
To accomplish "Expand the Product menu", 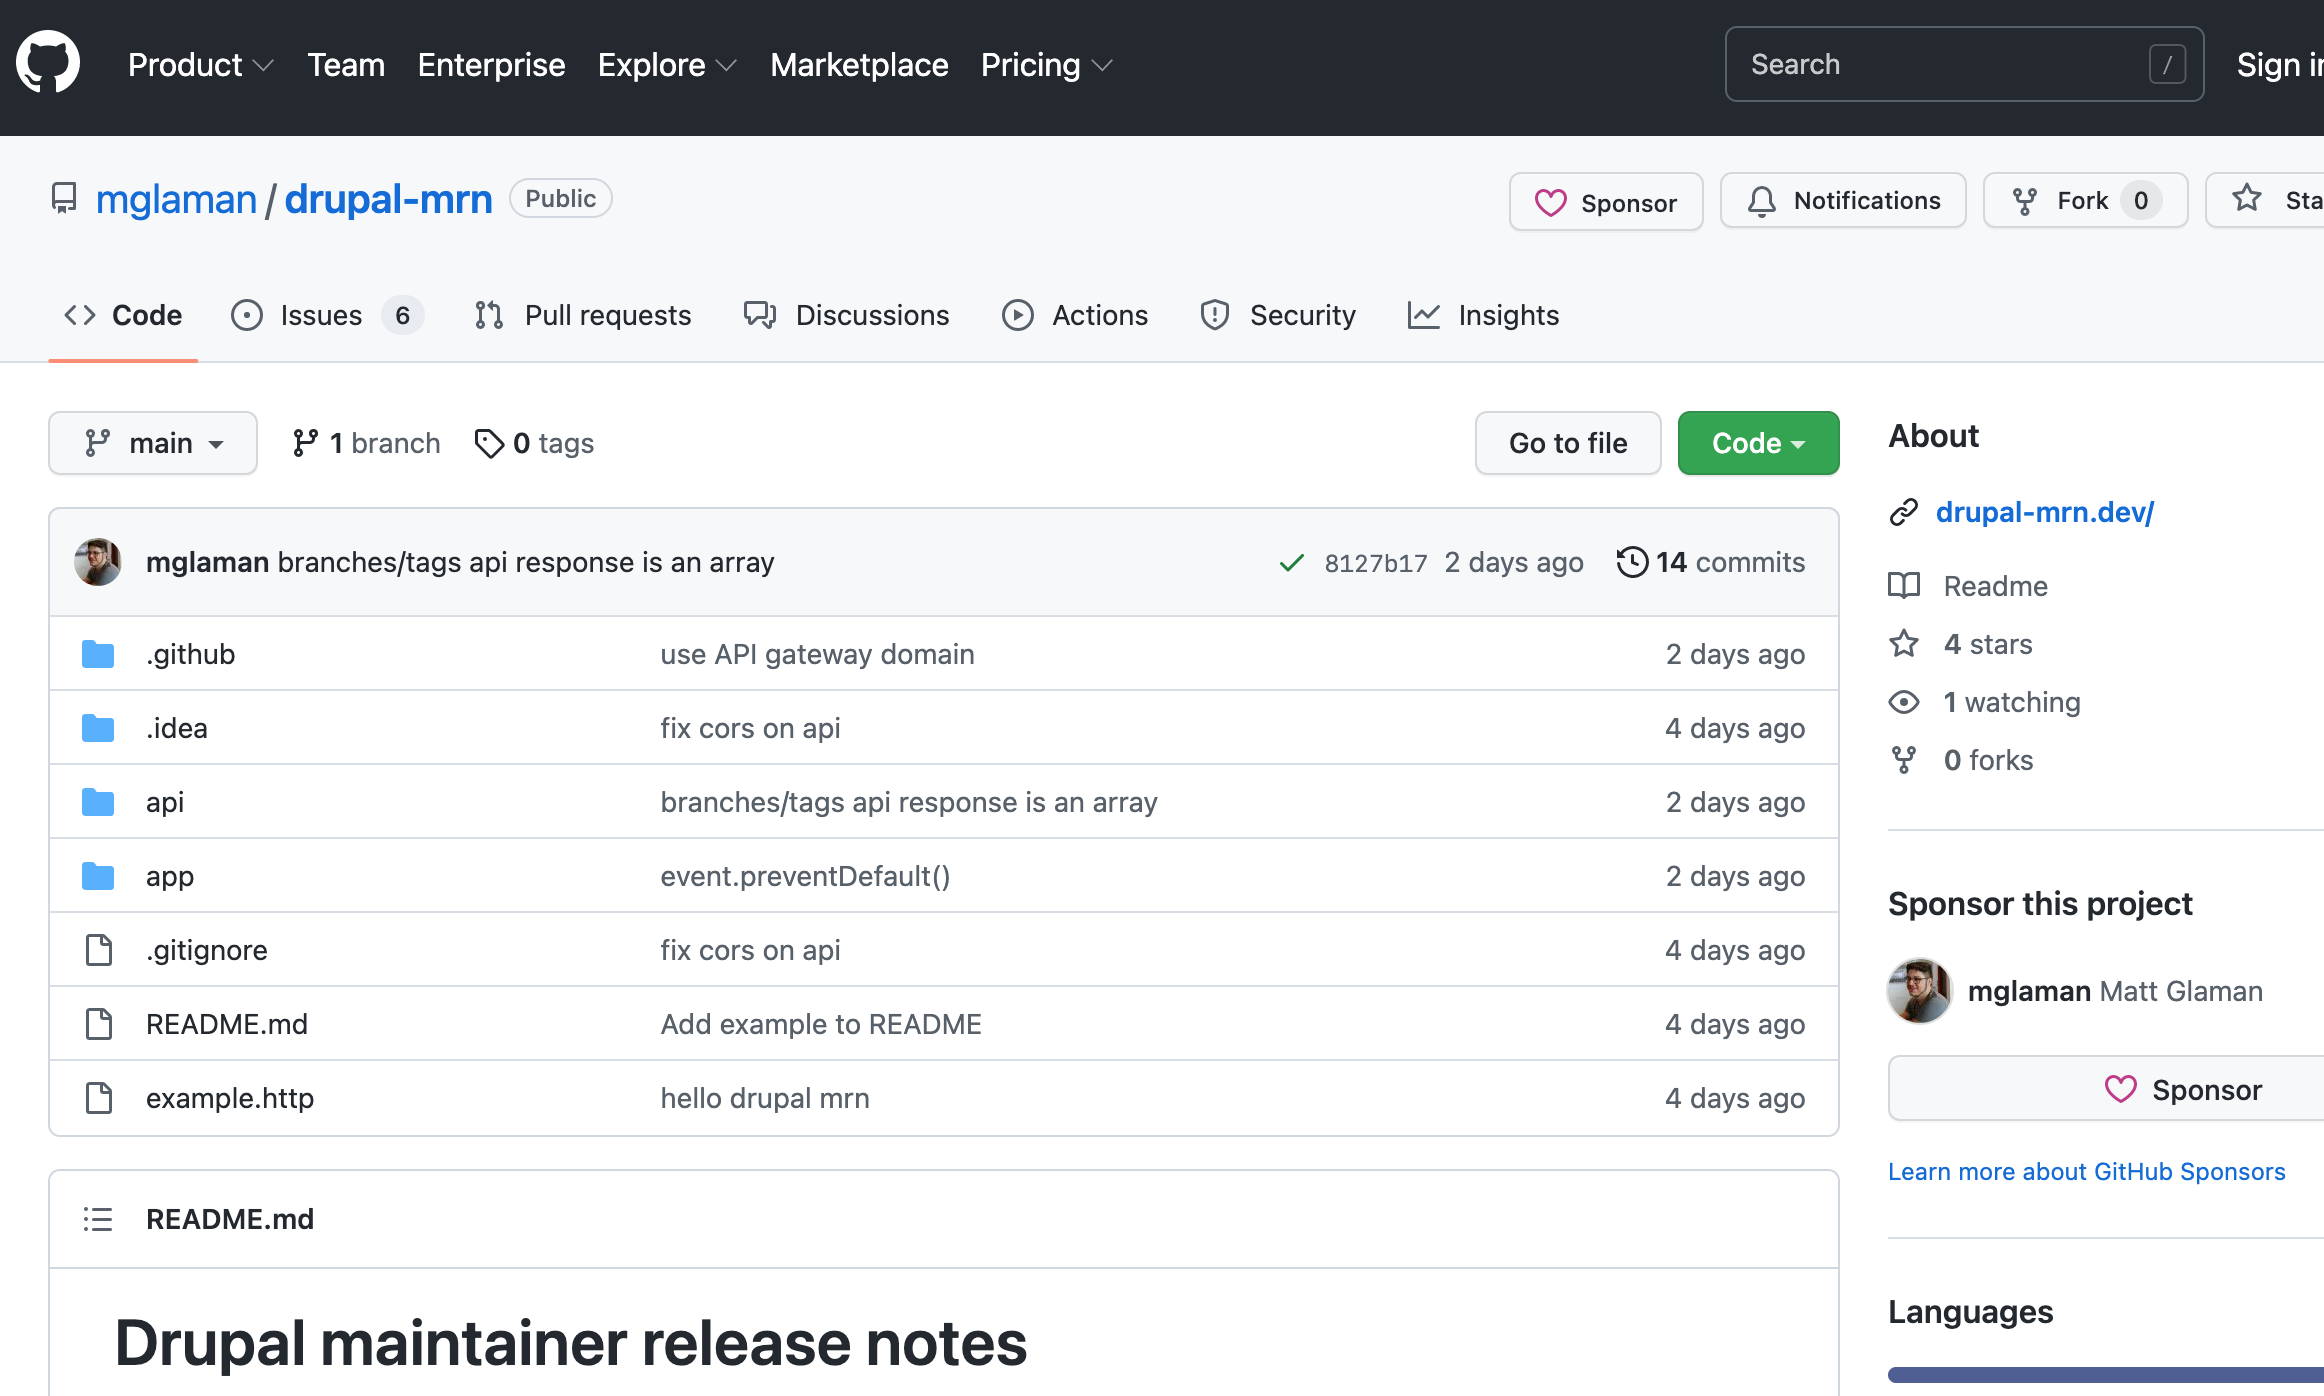I will (200, 65).
